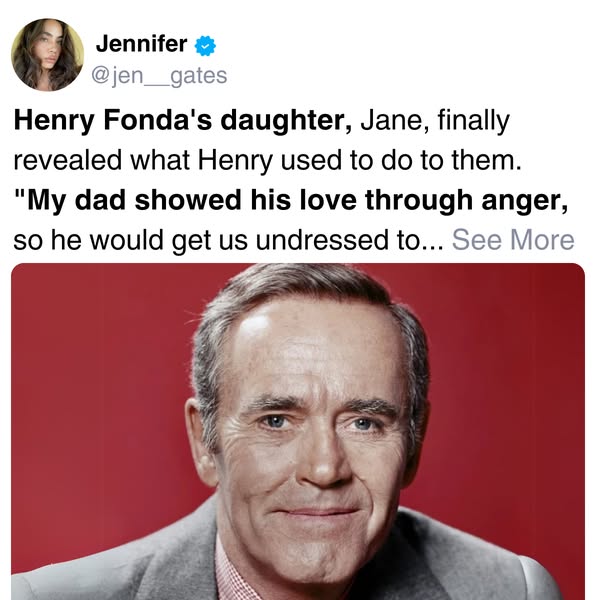Click the bold quote "My dad showed his love through anger,"
This screenshot has width=600, height=600.
[292, 200]
